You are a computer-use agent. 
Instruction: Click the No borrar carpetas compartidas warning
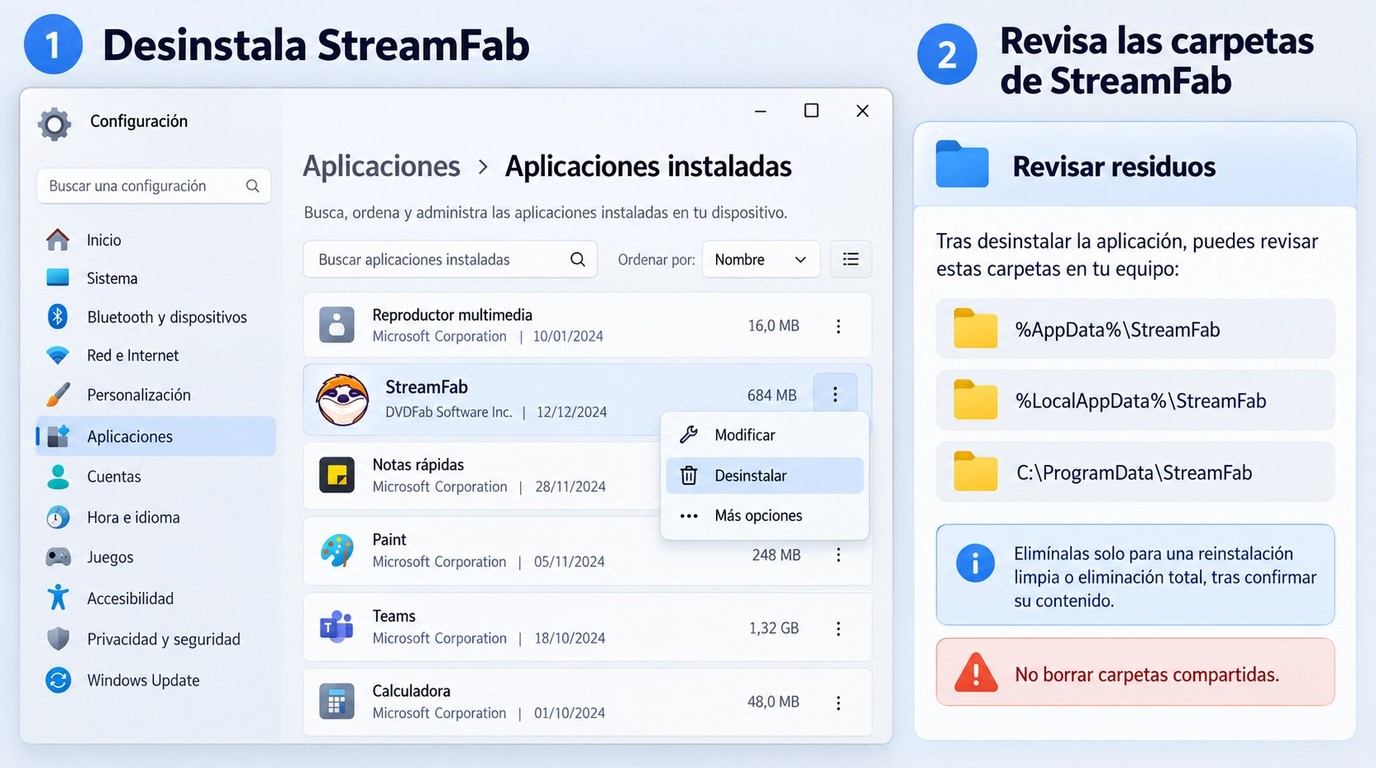(1135, 672)
